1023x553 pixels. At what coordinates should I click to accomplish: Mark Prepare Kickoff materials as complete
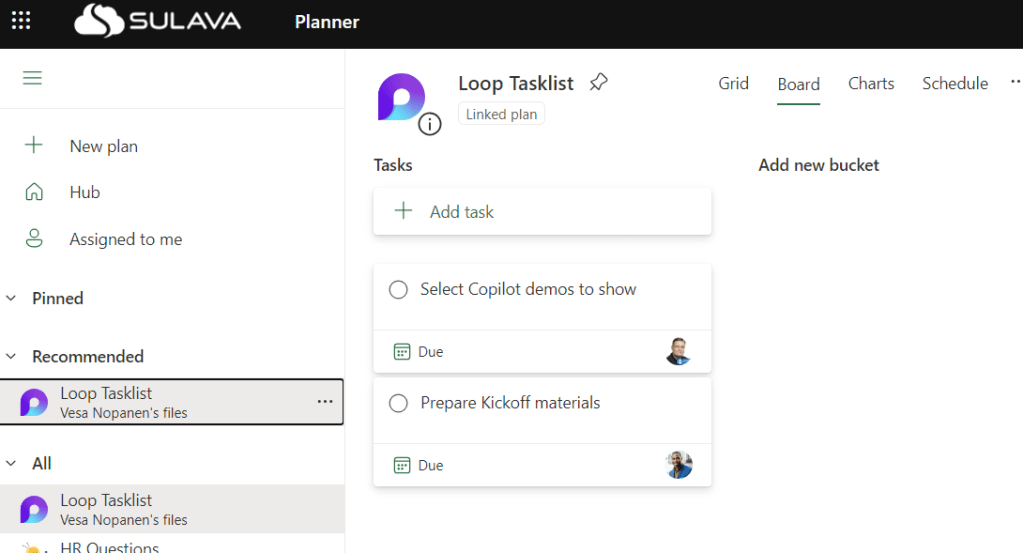click(398, 404)
